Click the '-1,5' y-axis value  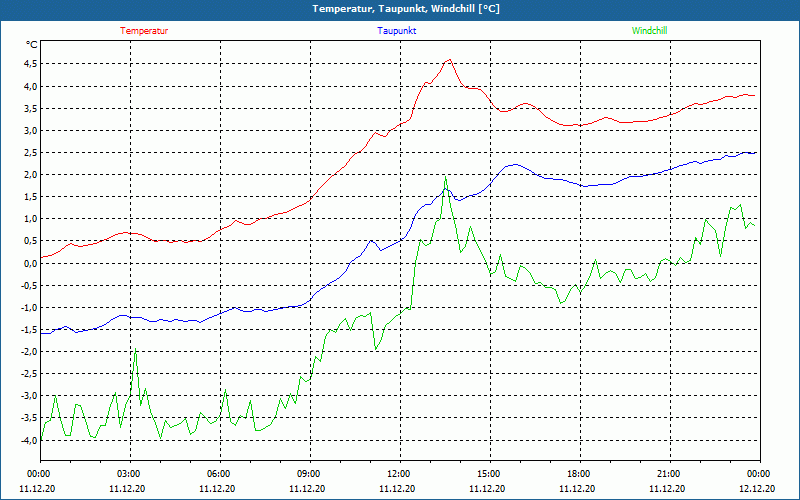click(x=29, y=330)
